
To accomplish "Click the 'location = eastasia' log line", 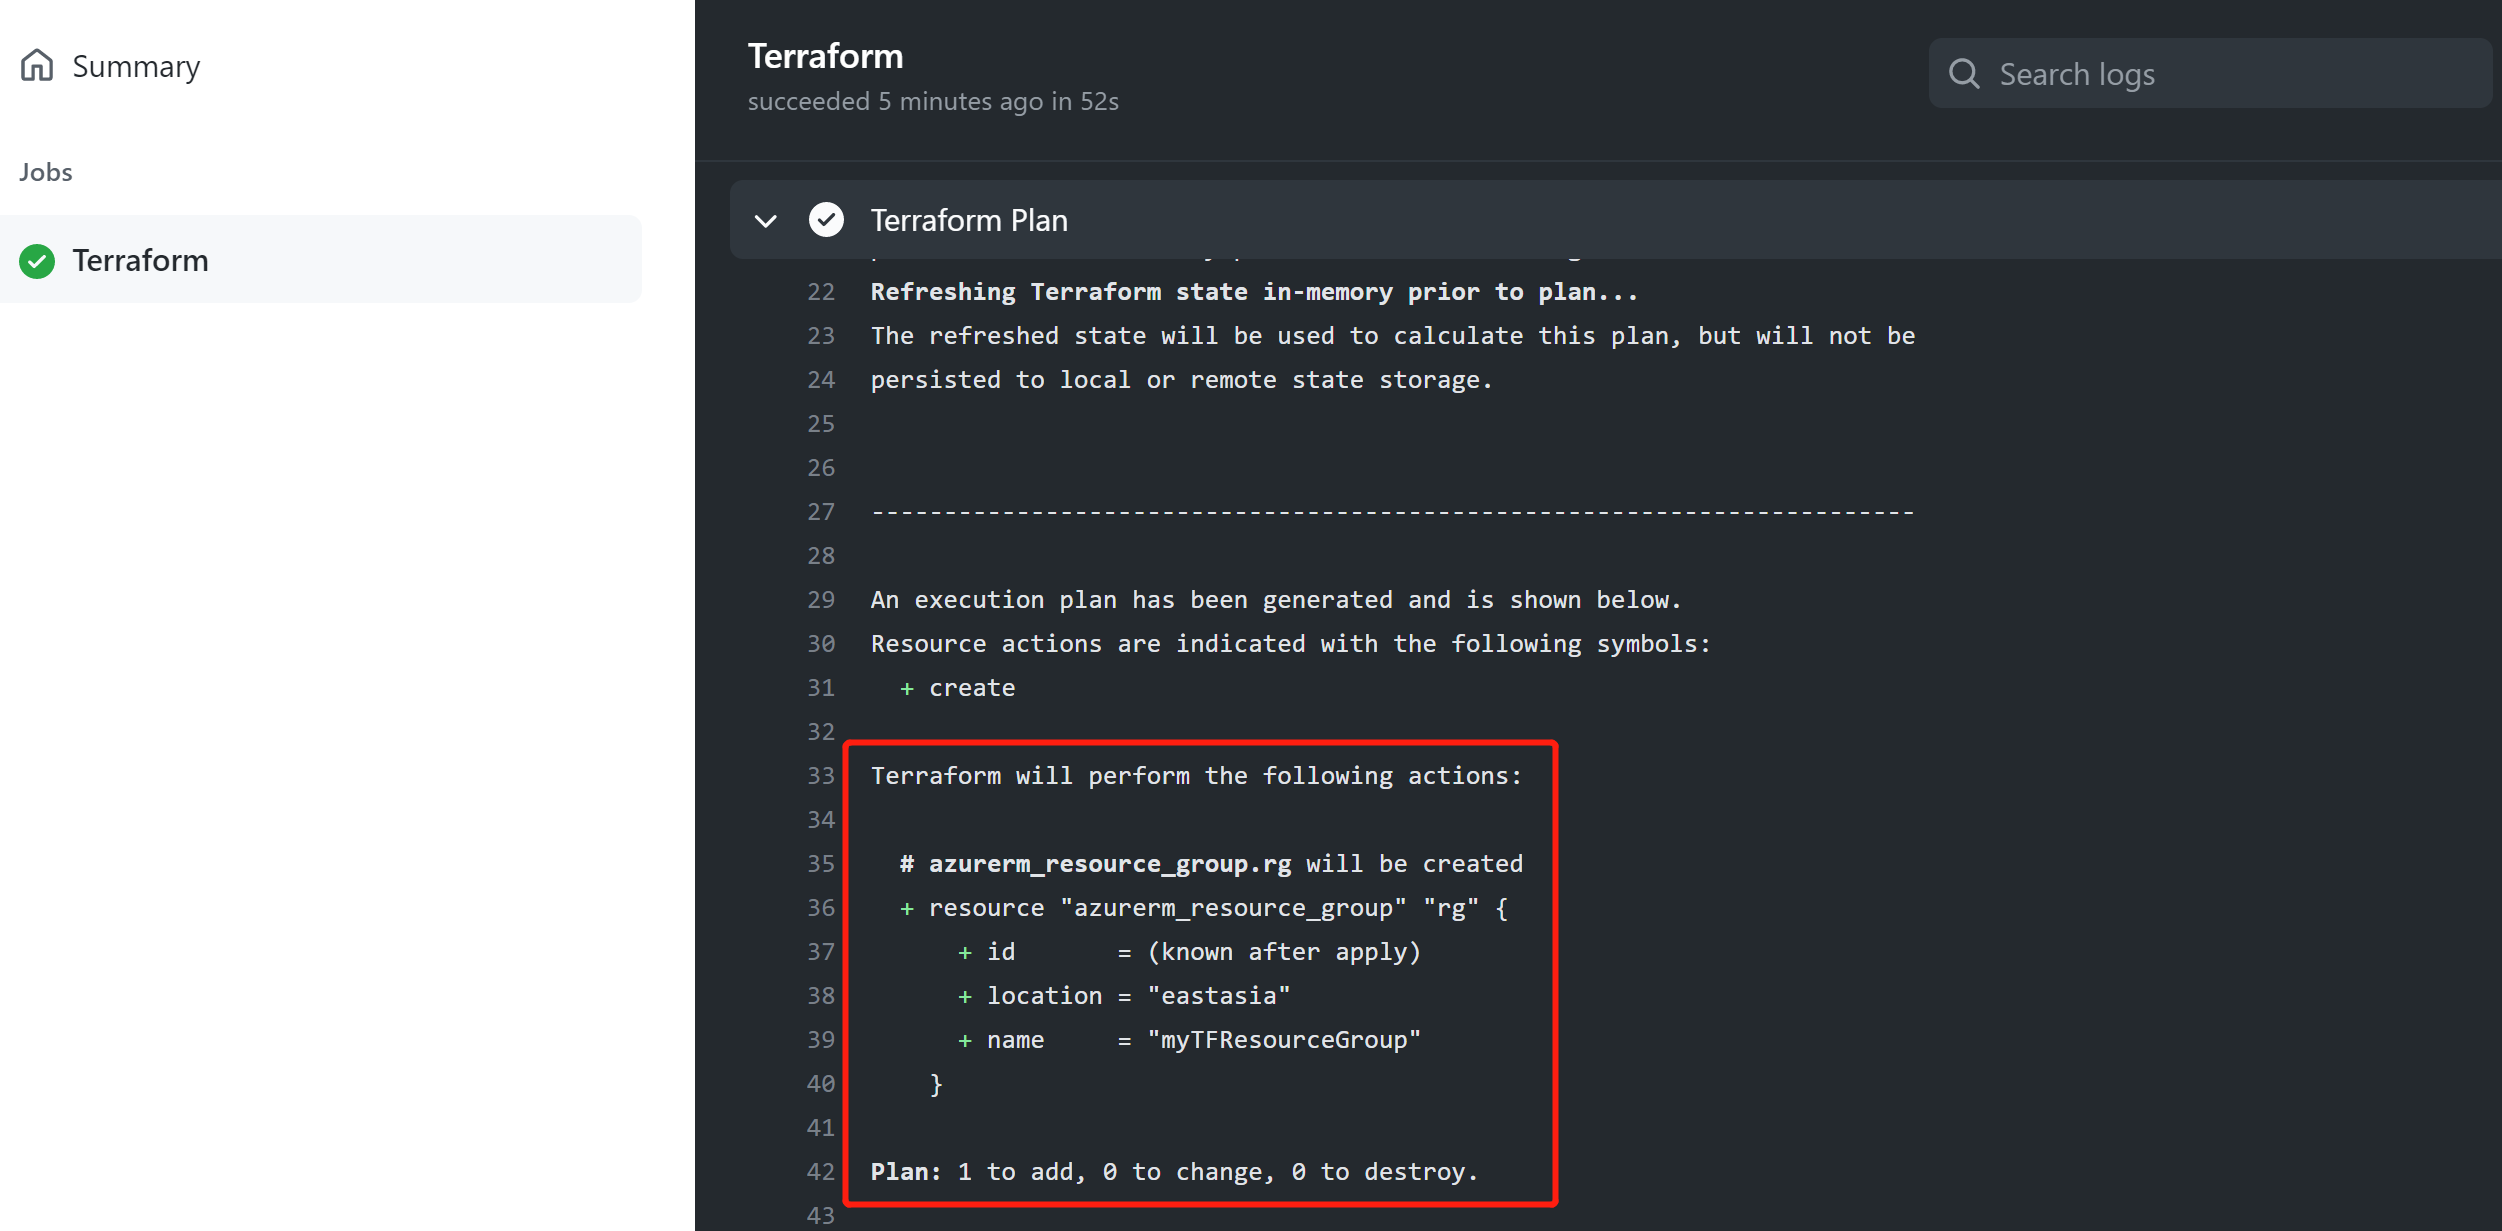I will (x=1124, y=996).
